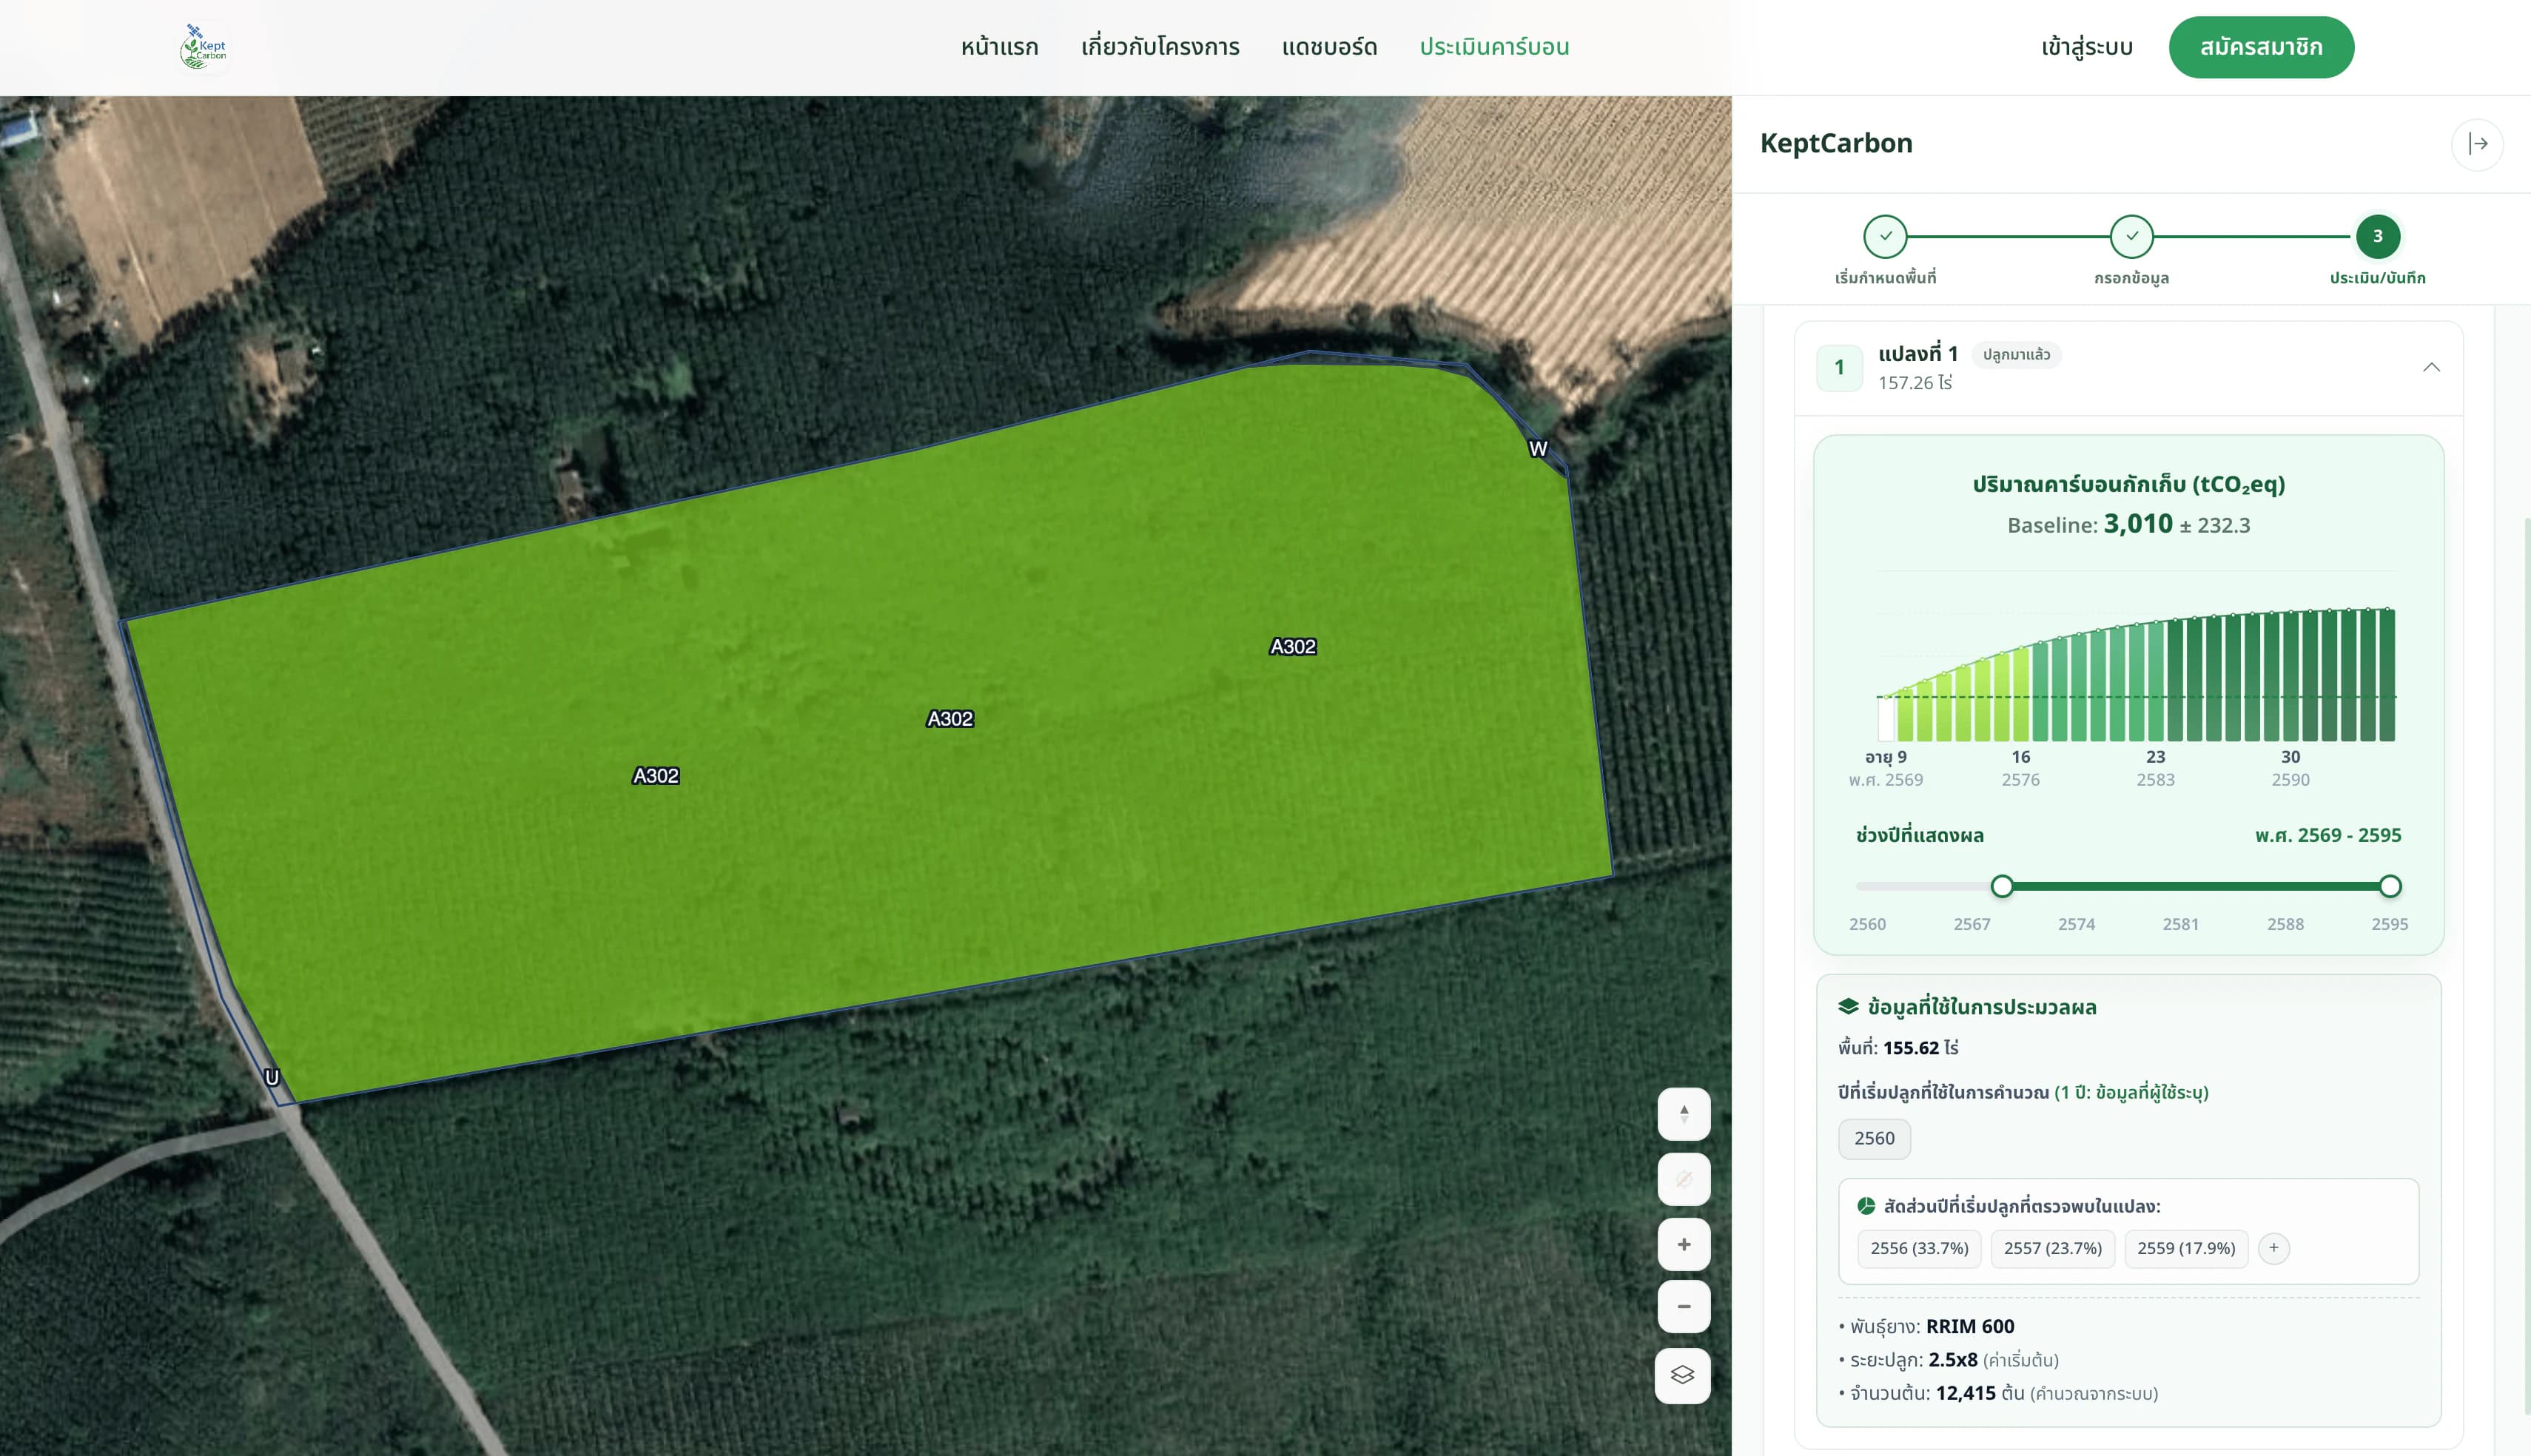Reset map north with compass button

pyautogui.click(x=1684, y=1114)
